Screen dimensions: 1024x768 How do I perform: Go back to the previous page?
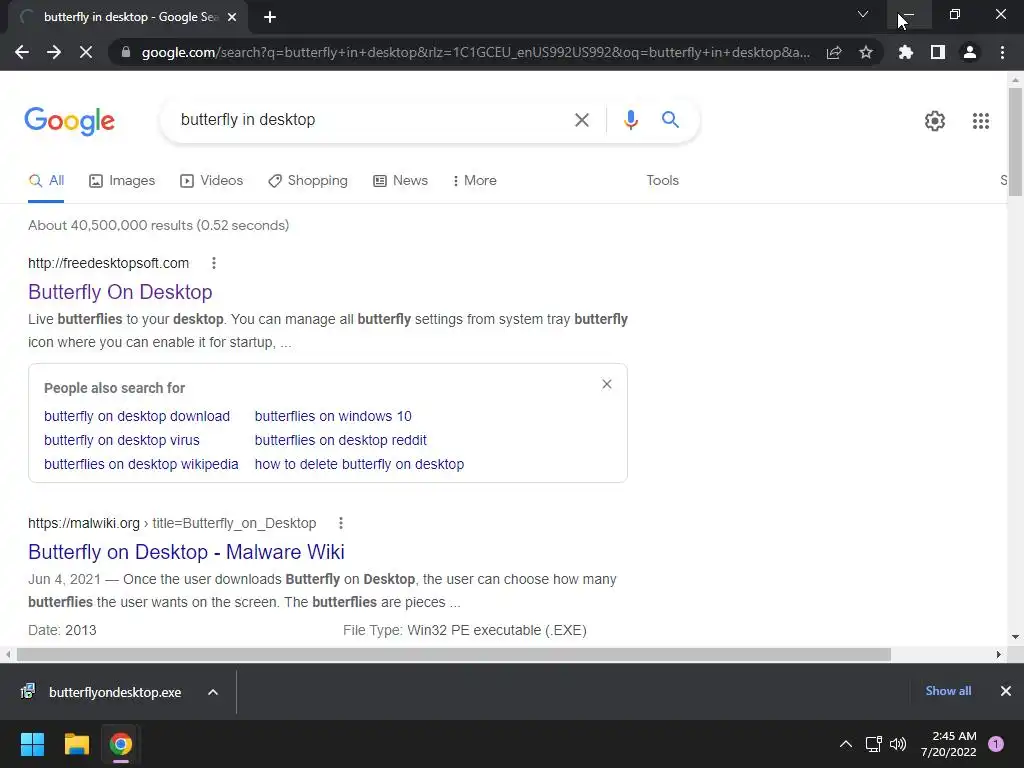point(22,52)
